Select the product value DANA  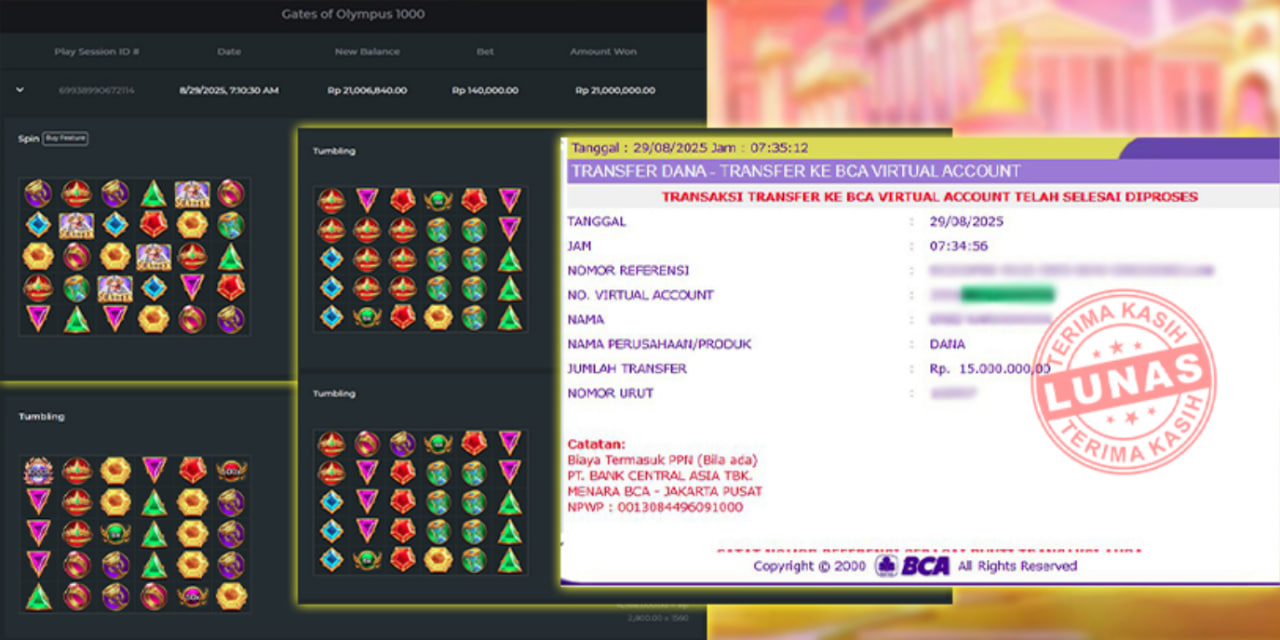click(x=947, y=344)
